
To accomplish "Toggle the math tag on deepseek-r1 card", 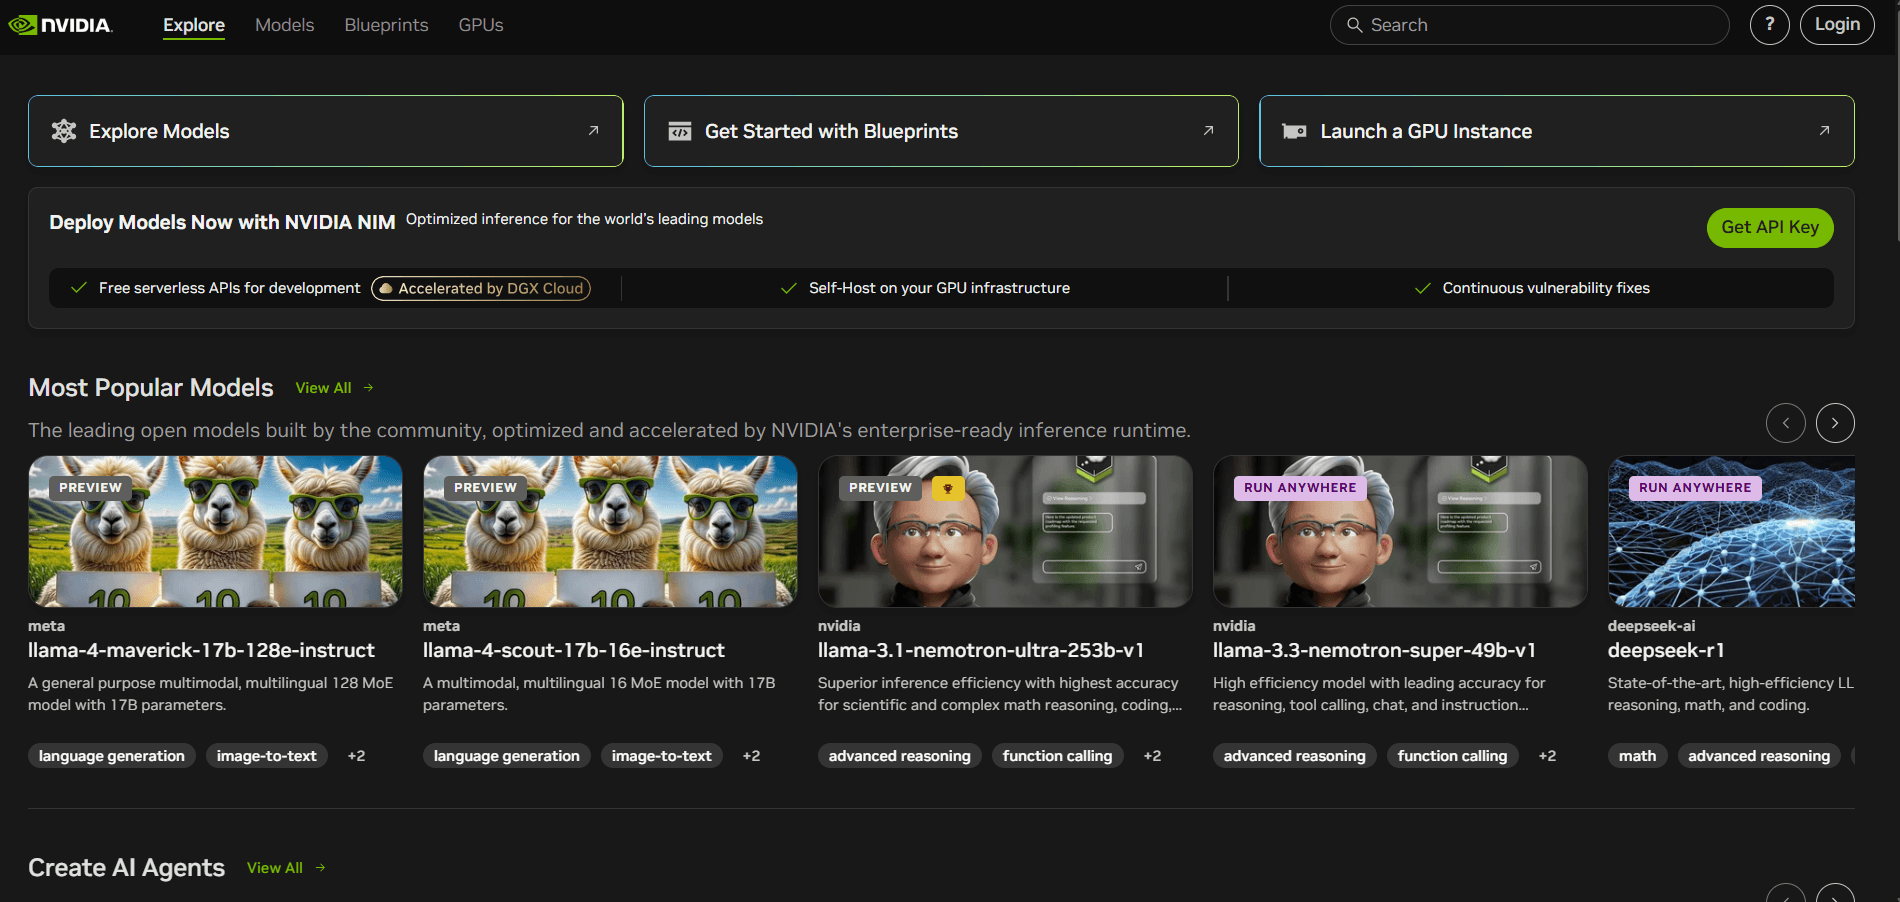I will (x=1636, y=756).
